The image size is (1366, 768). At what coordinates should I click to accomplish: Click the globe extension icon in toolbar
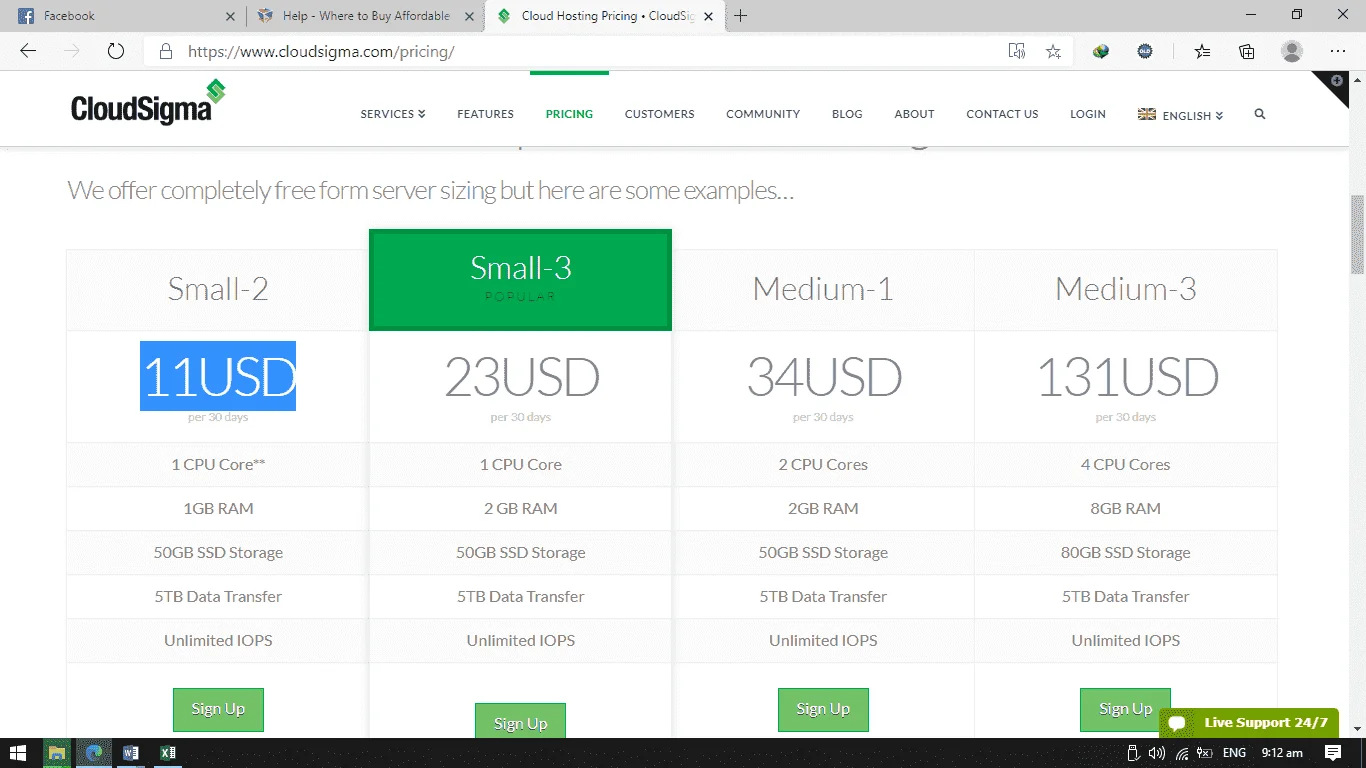[x=1101, y=51]
